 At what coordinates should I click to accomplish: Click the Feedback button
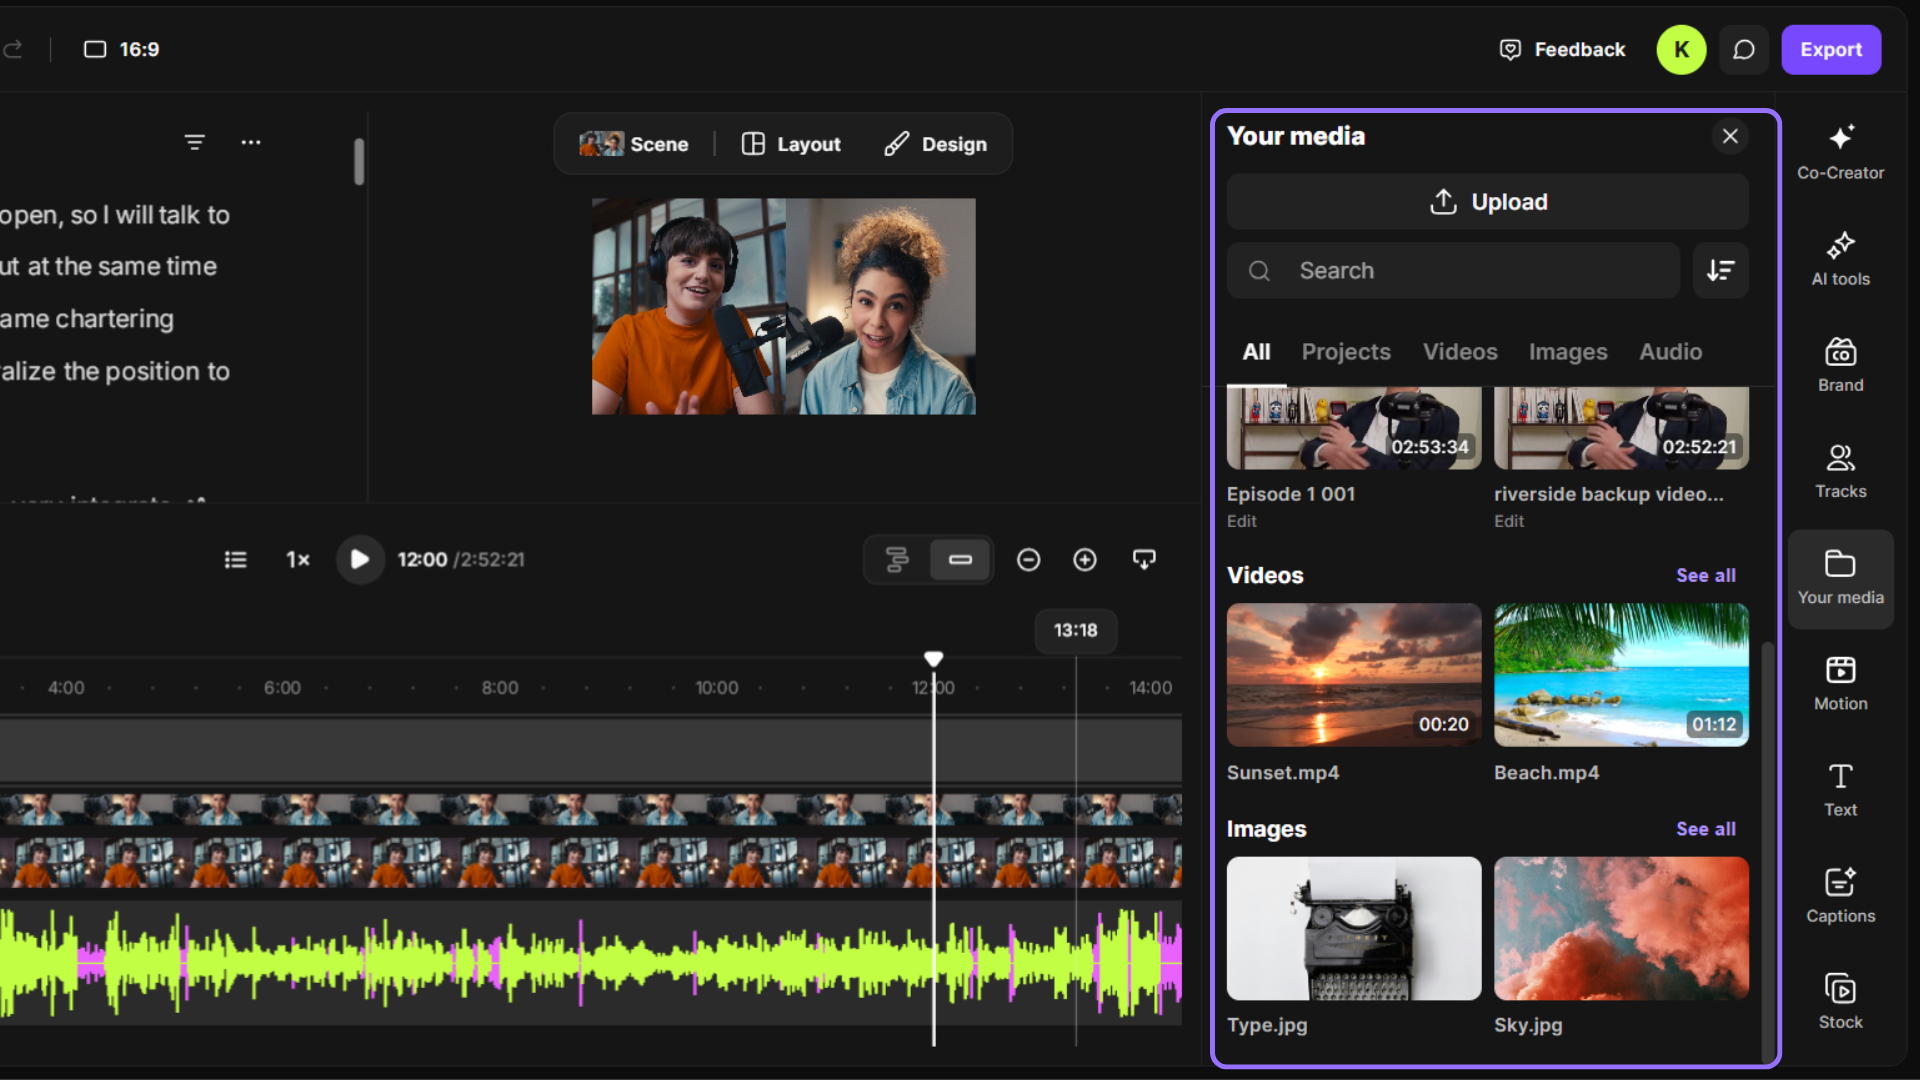(x=1562, y=50)
